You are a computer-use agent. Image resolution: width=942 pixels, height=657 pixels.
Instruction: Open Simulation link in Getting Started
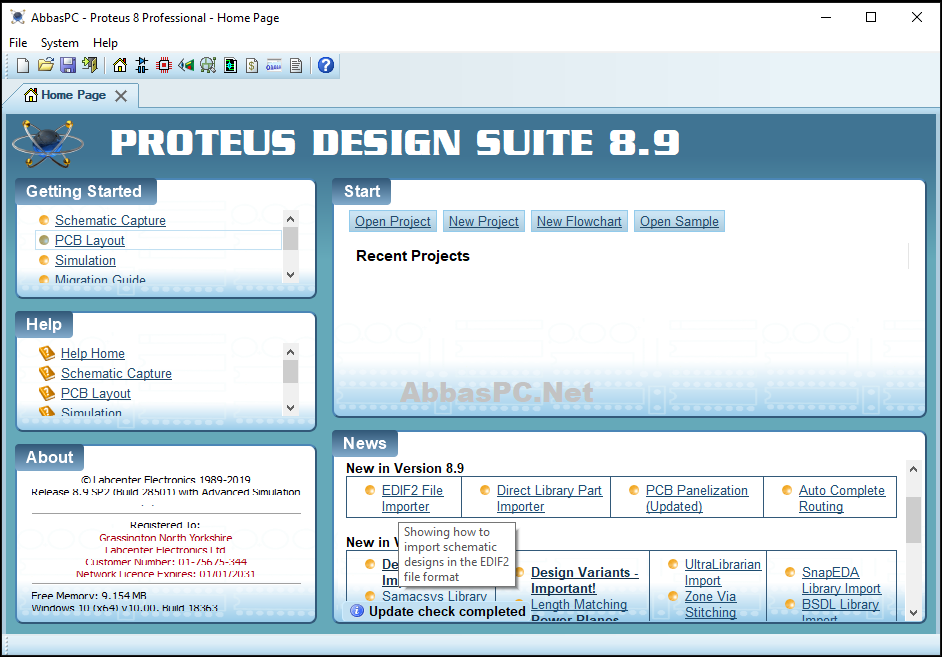[x=85, y=260]
